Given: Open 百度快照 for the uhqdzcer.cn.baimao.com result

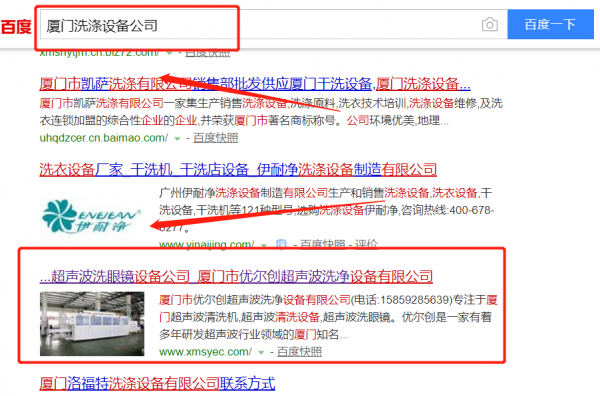Looking at the screenshot, I should [215, 138].
